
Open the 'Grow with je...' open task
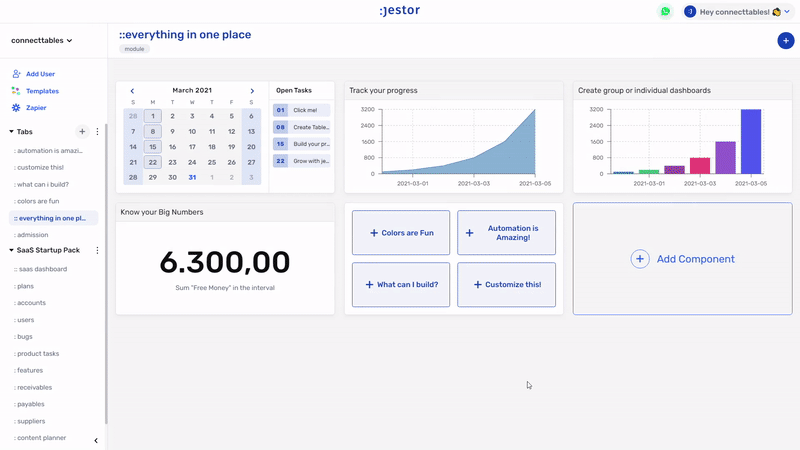point(302,161)
